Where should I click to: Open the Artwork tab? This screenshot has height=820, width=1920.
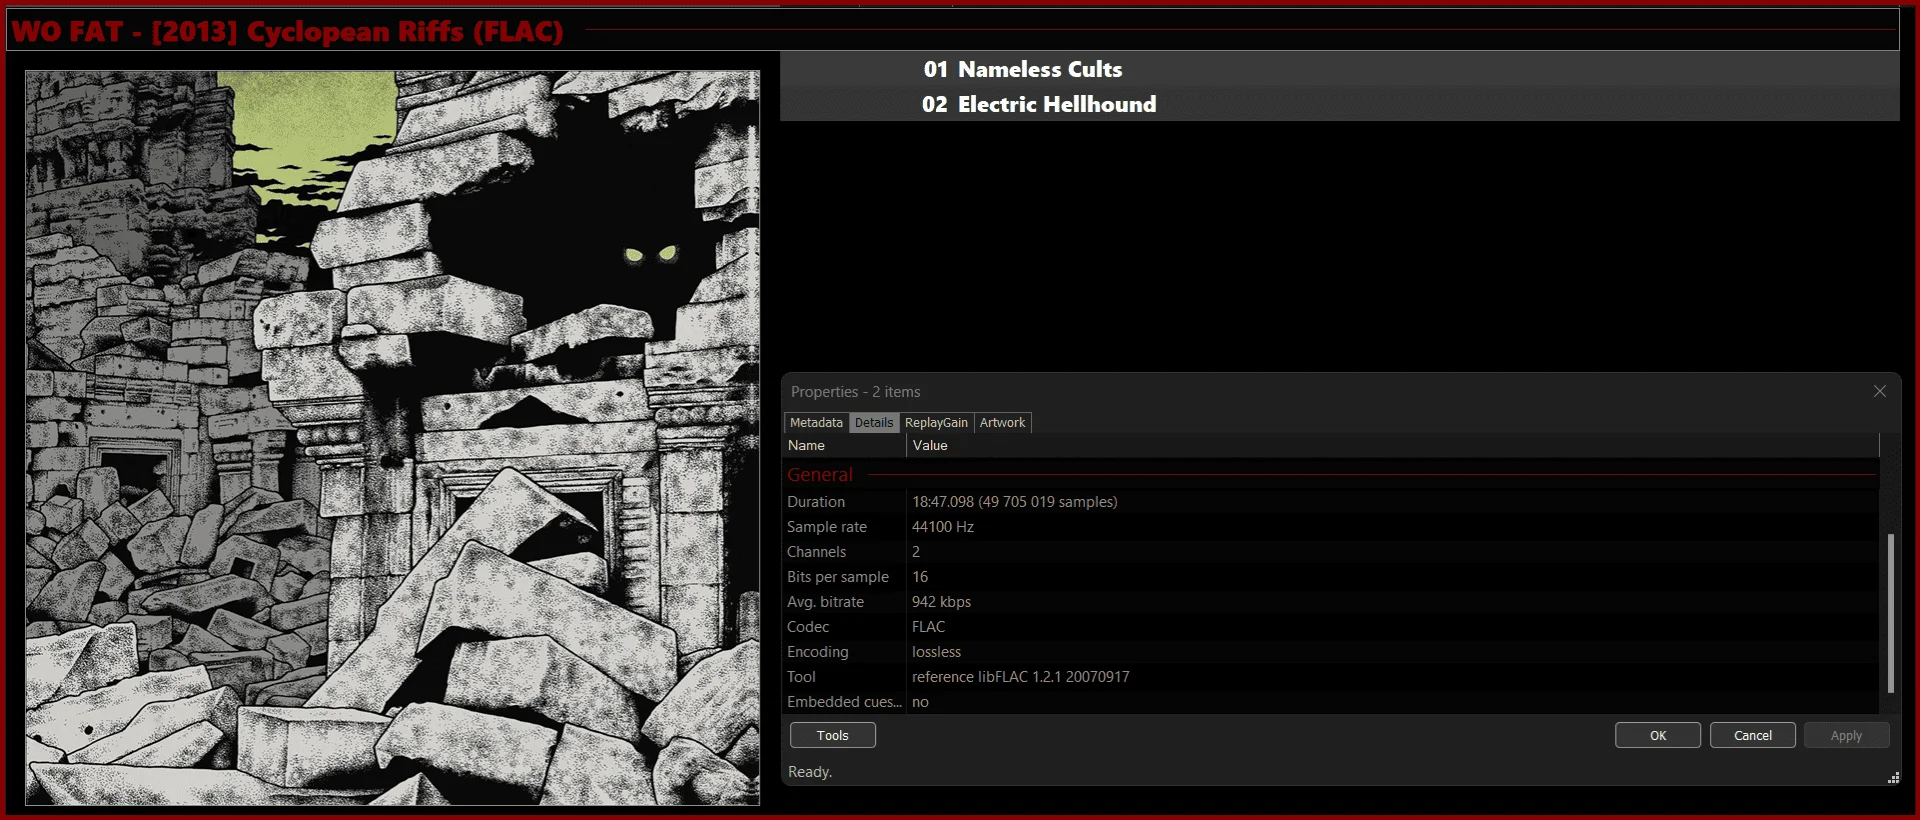(1002, 423)
